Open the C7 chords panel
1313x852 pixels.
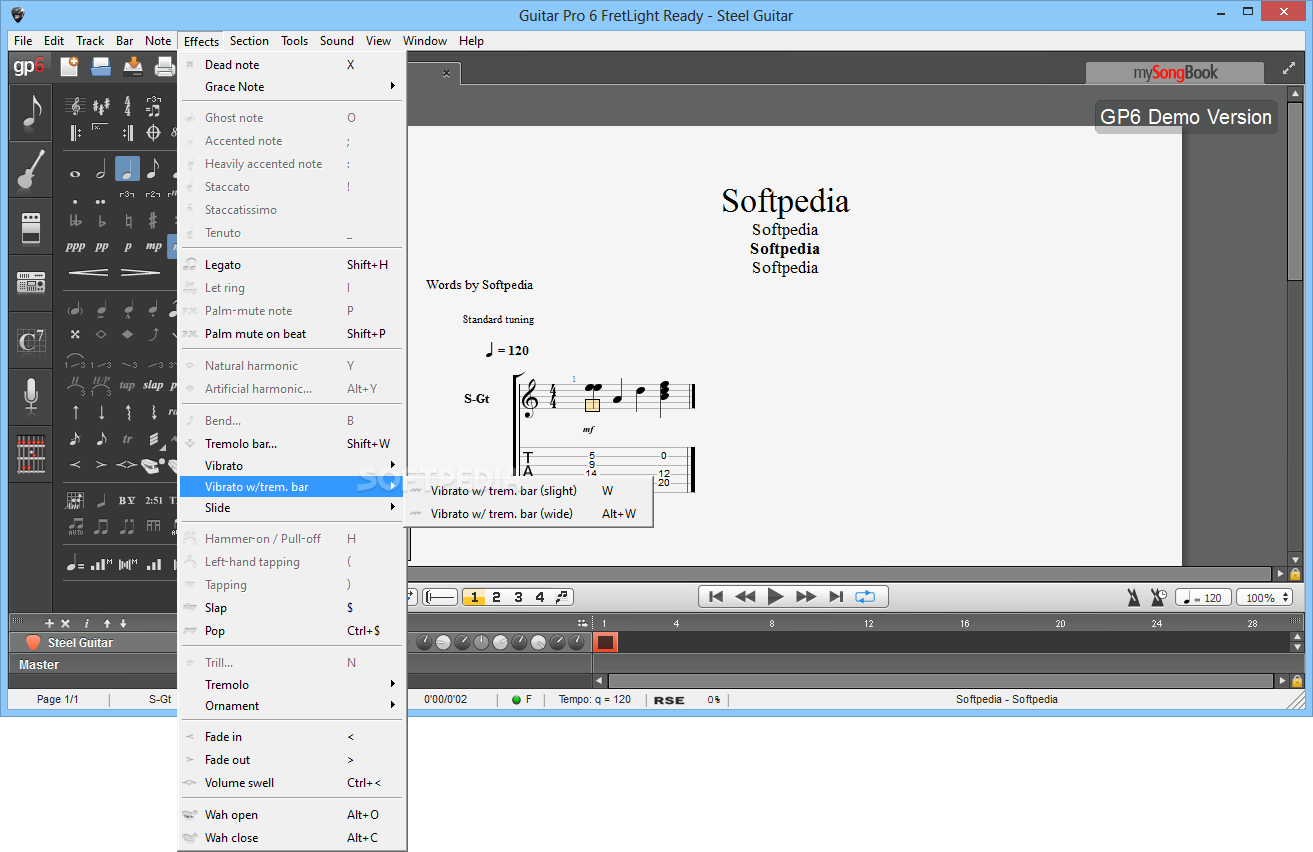32,341
